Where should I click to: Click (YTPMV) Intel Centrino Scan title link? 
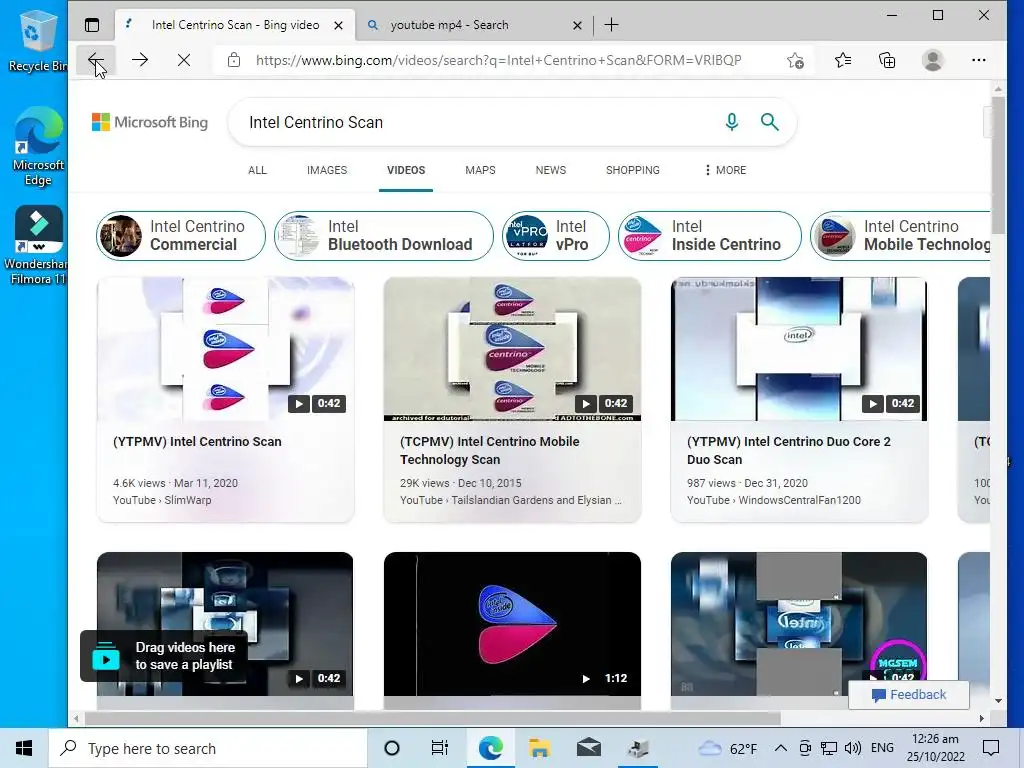point(197,441)
